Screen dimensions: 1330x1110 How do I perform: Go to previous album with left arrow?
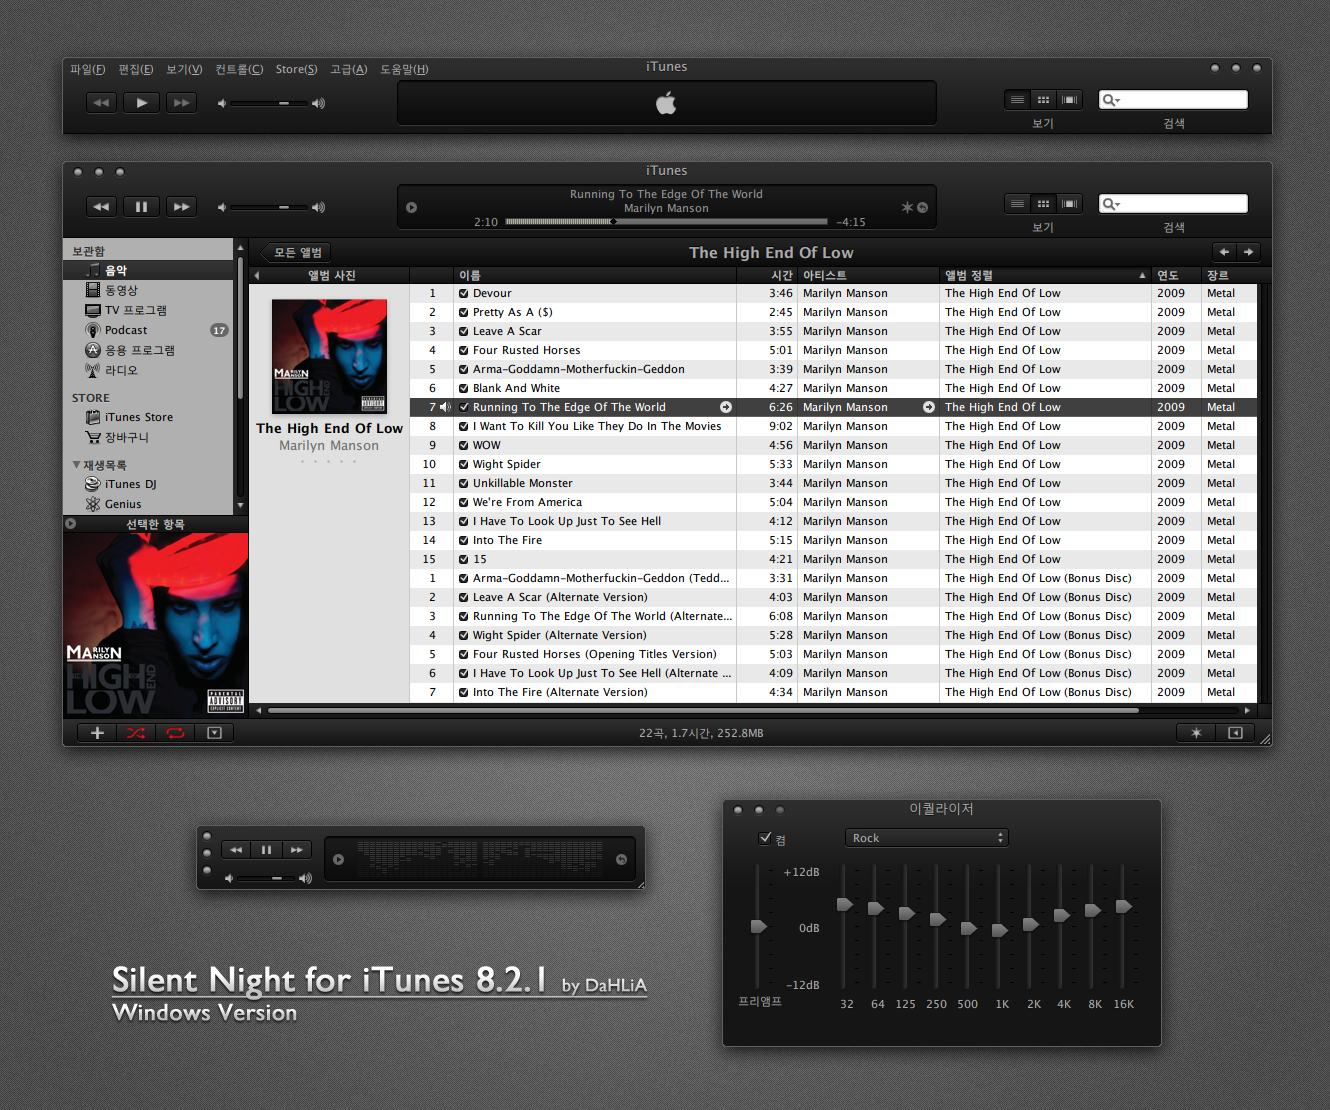(1224, 252)
